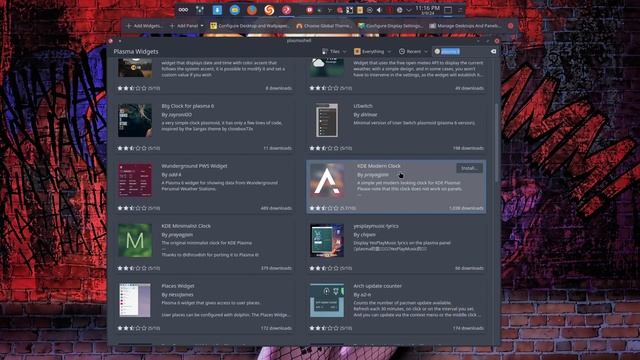Click the author name under KDE Modern Clock
Image resolution: width=640 pixels, height=360 pixels.
point(376,175)
